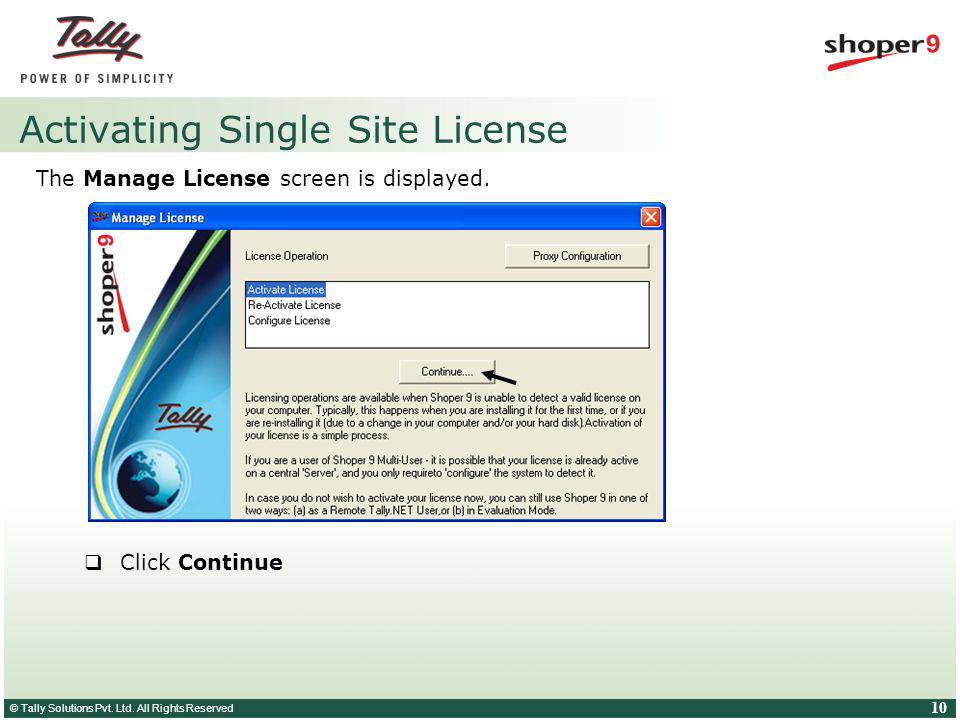
Task: Click the Shoper 9 Multi-User paragraph
Action: pos(441,467)
